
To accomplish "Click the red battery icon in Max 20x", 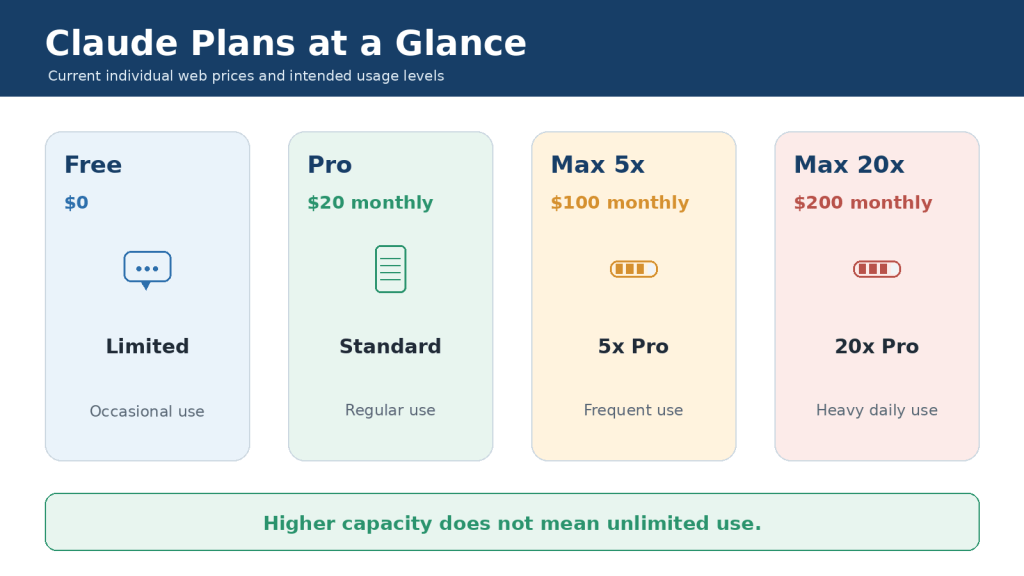I will (877, 269).
